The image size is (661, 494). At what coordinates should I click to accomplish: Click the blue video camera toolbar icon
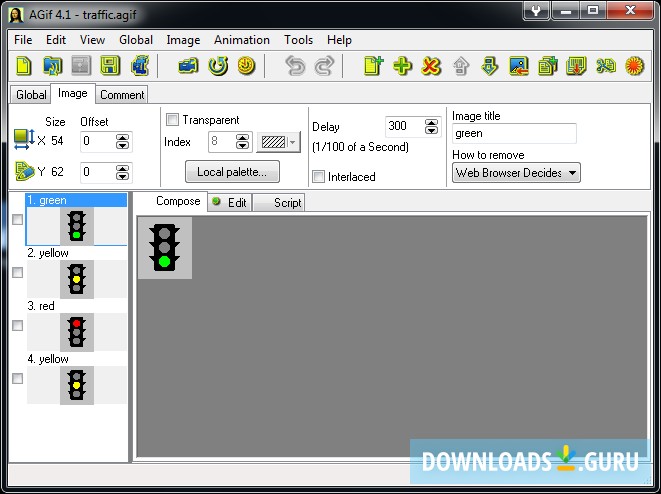(x=188, y=66)
